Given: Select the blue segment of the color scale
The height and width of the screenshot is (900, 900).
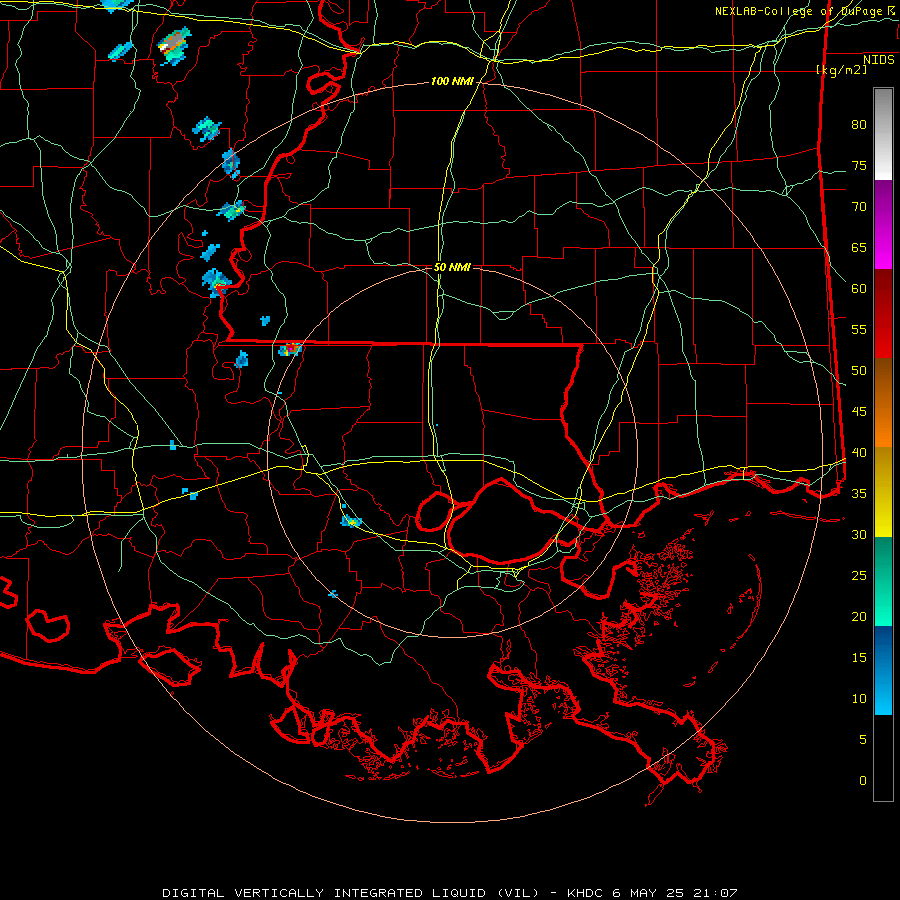Looking at the screenshot, I should point(883,670).
